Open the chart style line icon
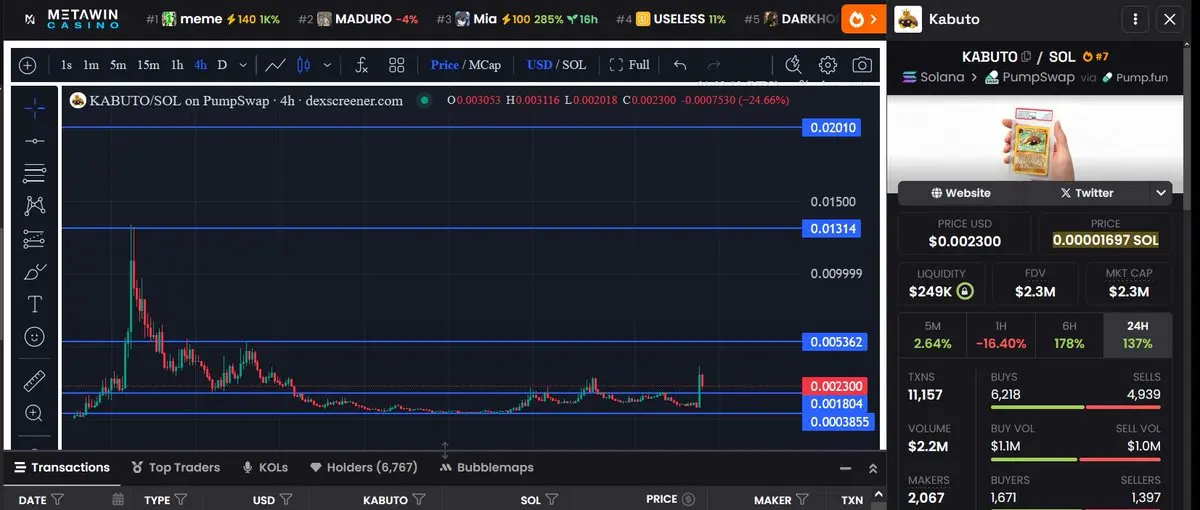 pyautogui.click(x=275, y=65)
